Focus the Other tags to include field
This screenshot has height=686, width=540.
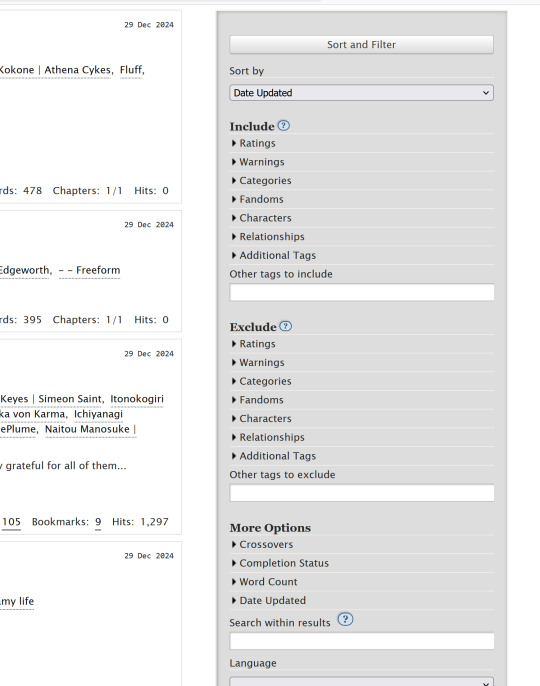pos(362,292)
